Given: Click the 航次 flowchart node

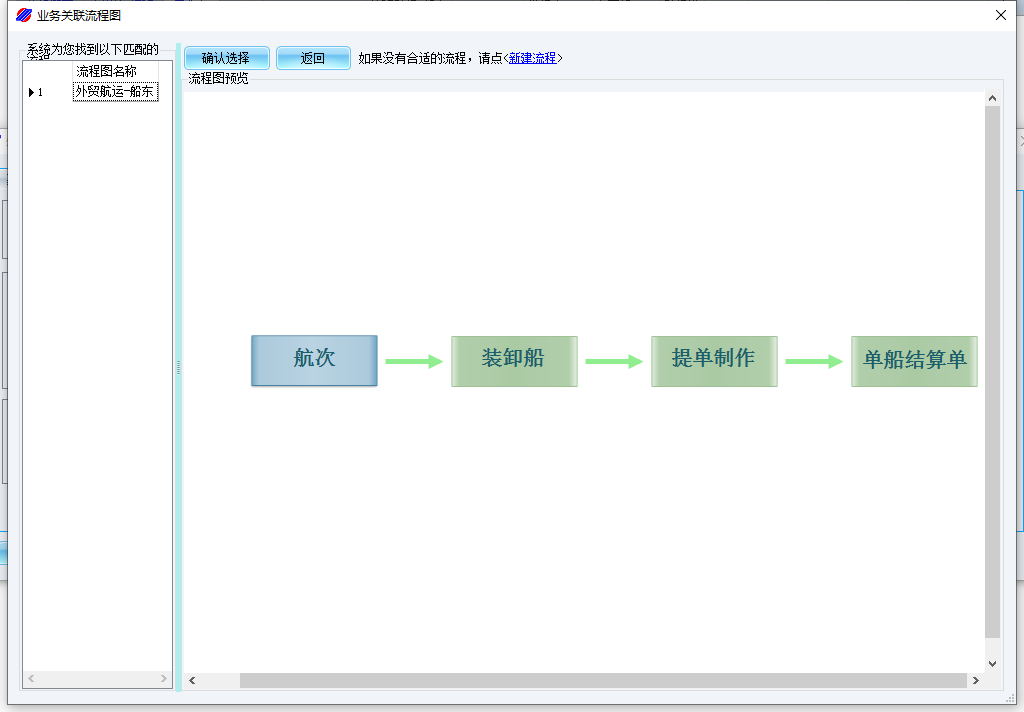Looking at the screenshot, I should [x=314, y=360].
